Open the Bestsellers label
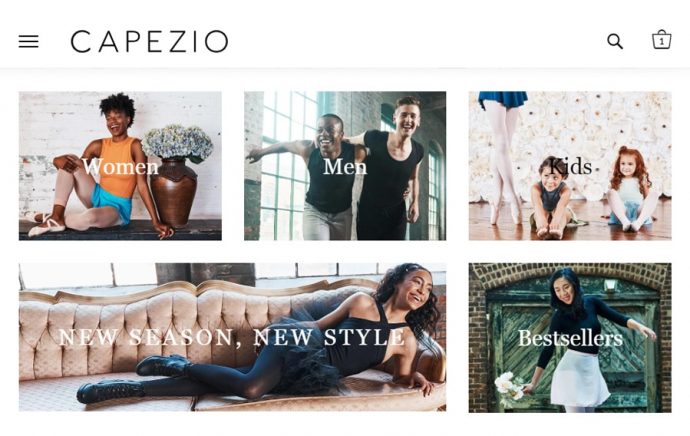 tap(570, 338)
